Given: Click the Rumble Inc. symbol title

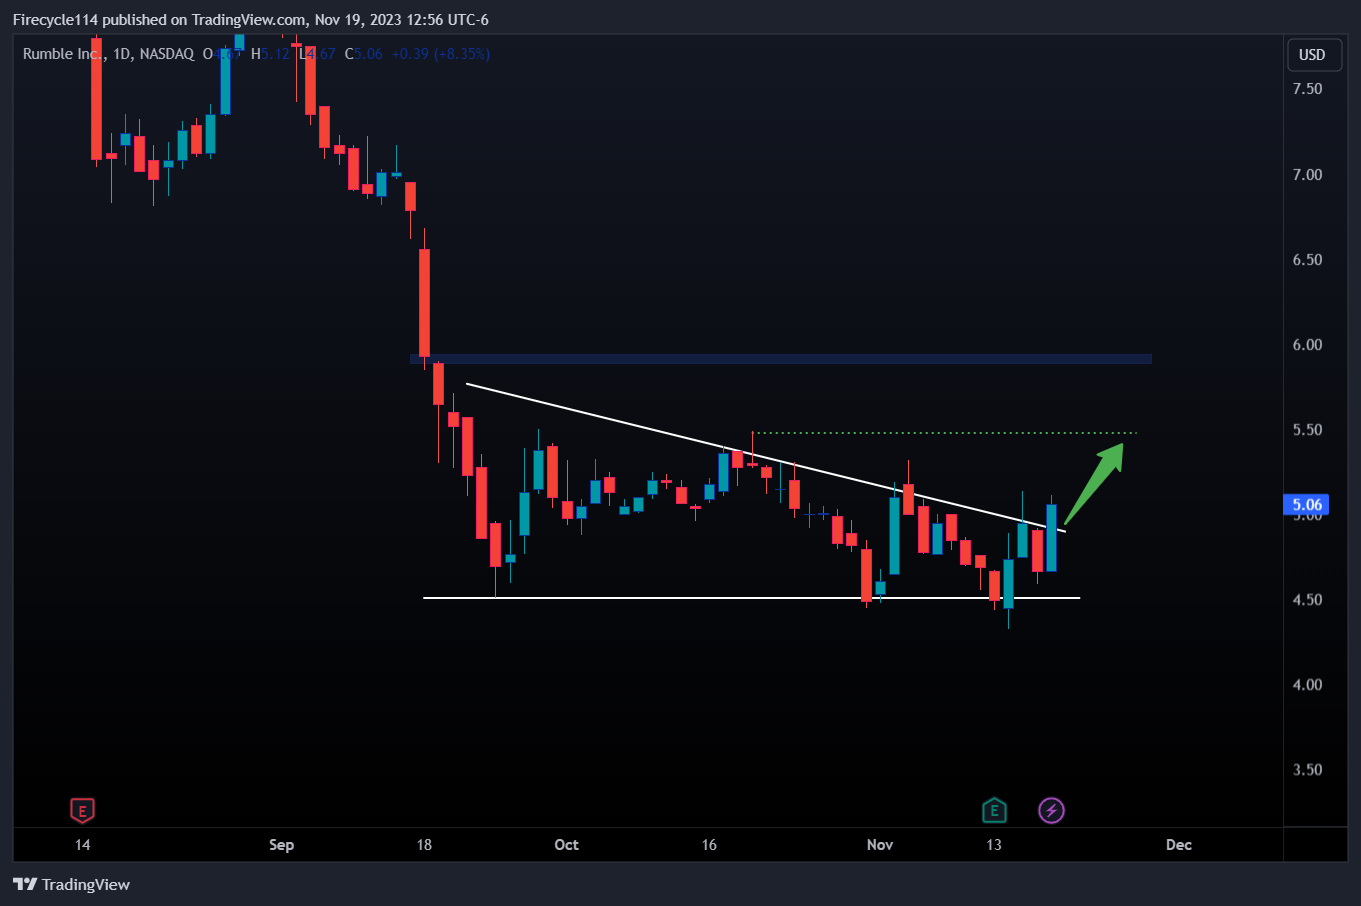Looking at the screenshot, I should coord(64,54).
